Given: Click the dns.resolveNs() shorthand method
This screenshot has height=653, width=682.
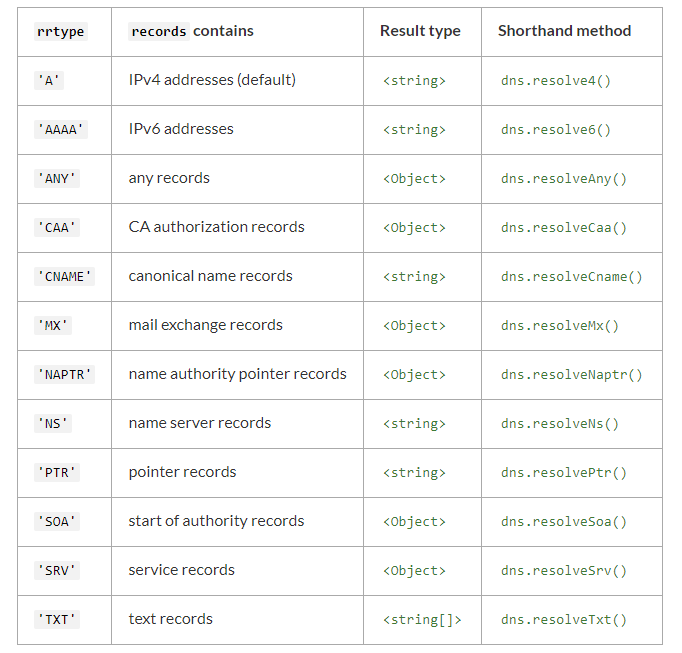Looking at the screenshot, I should (x=559, y=424).
